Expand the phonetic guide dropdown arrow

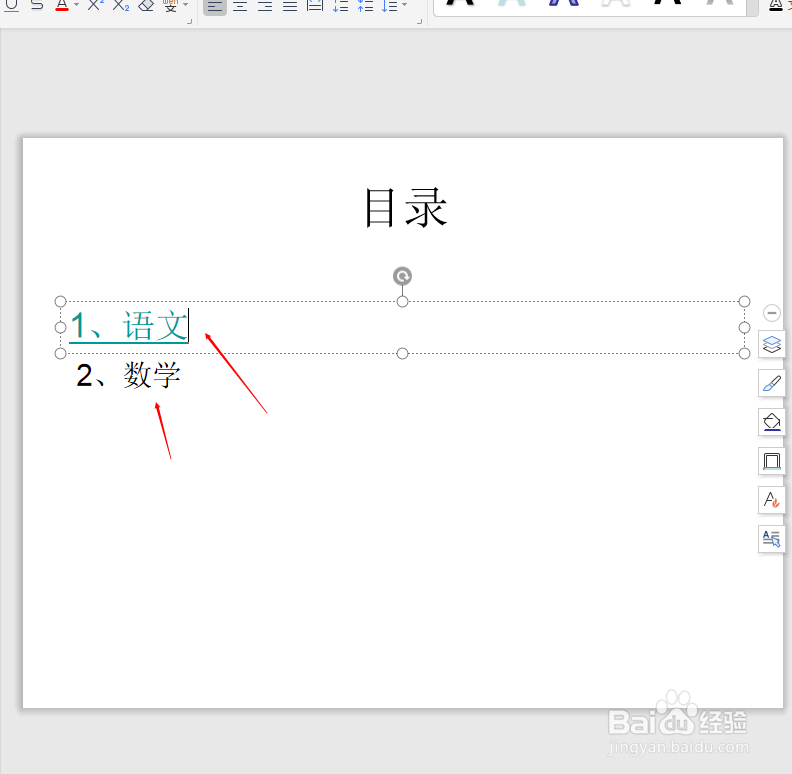click(186, 5)
